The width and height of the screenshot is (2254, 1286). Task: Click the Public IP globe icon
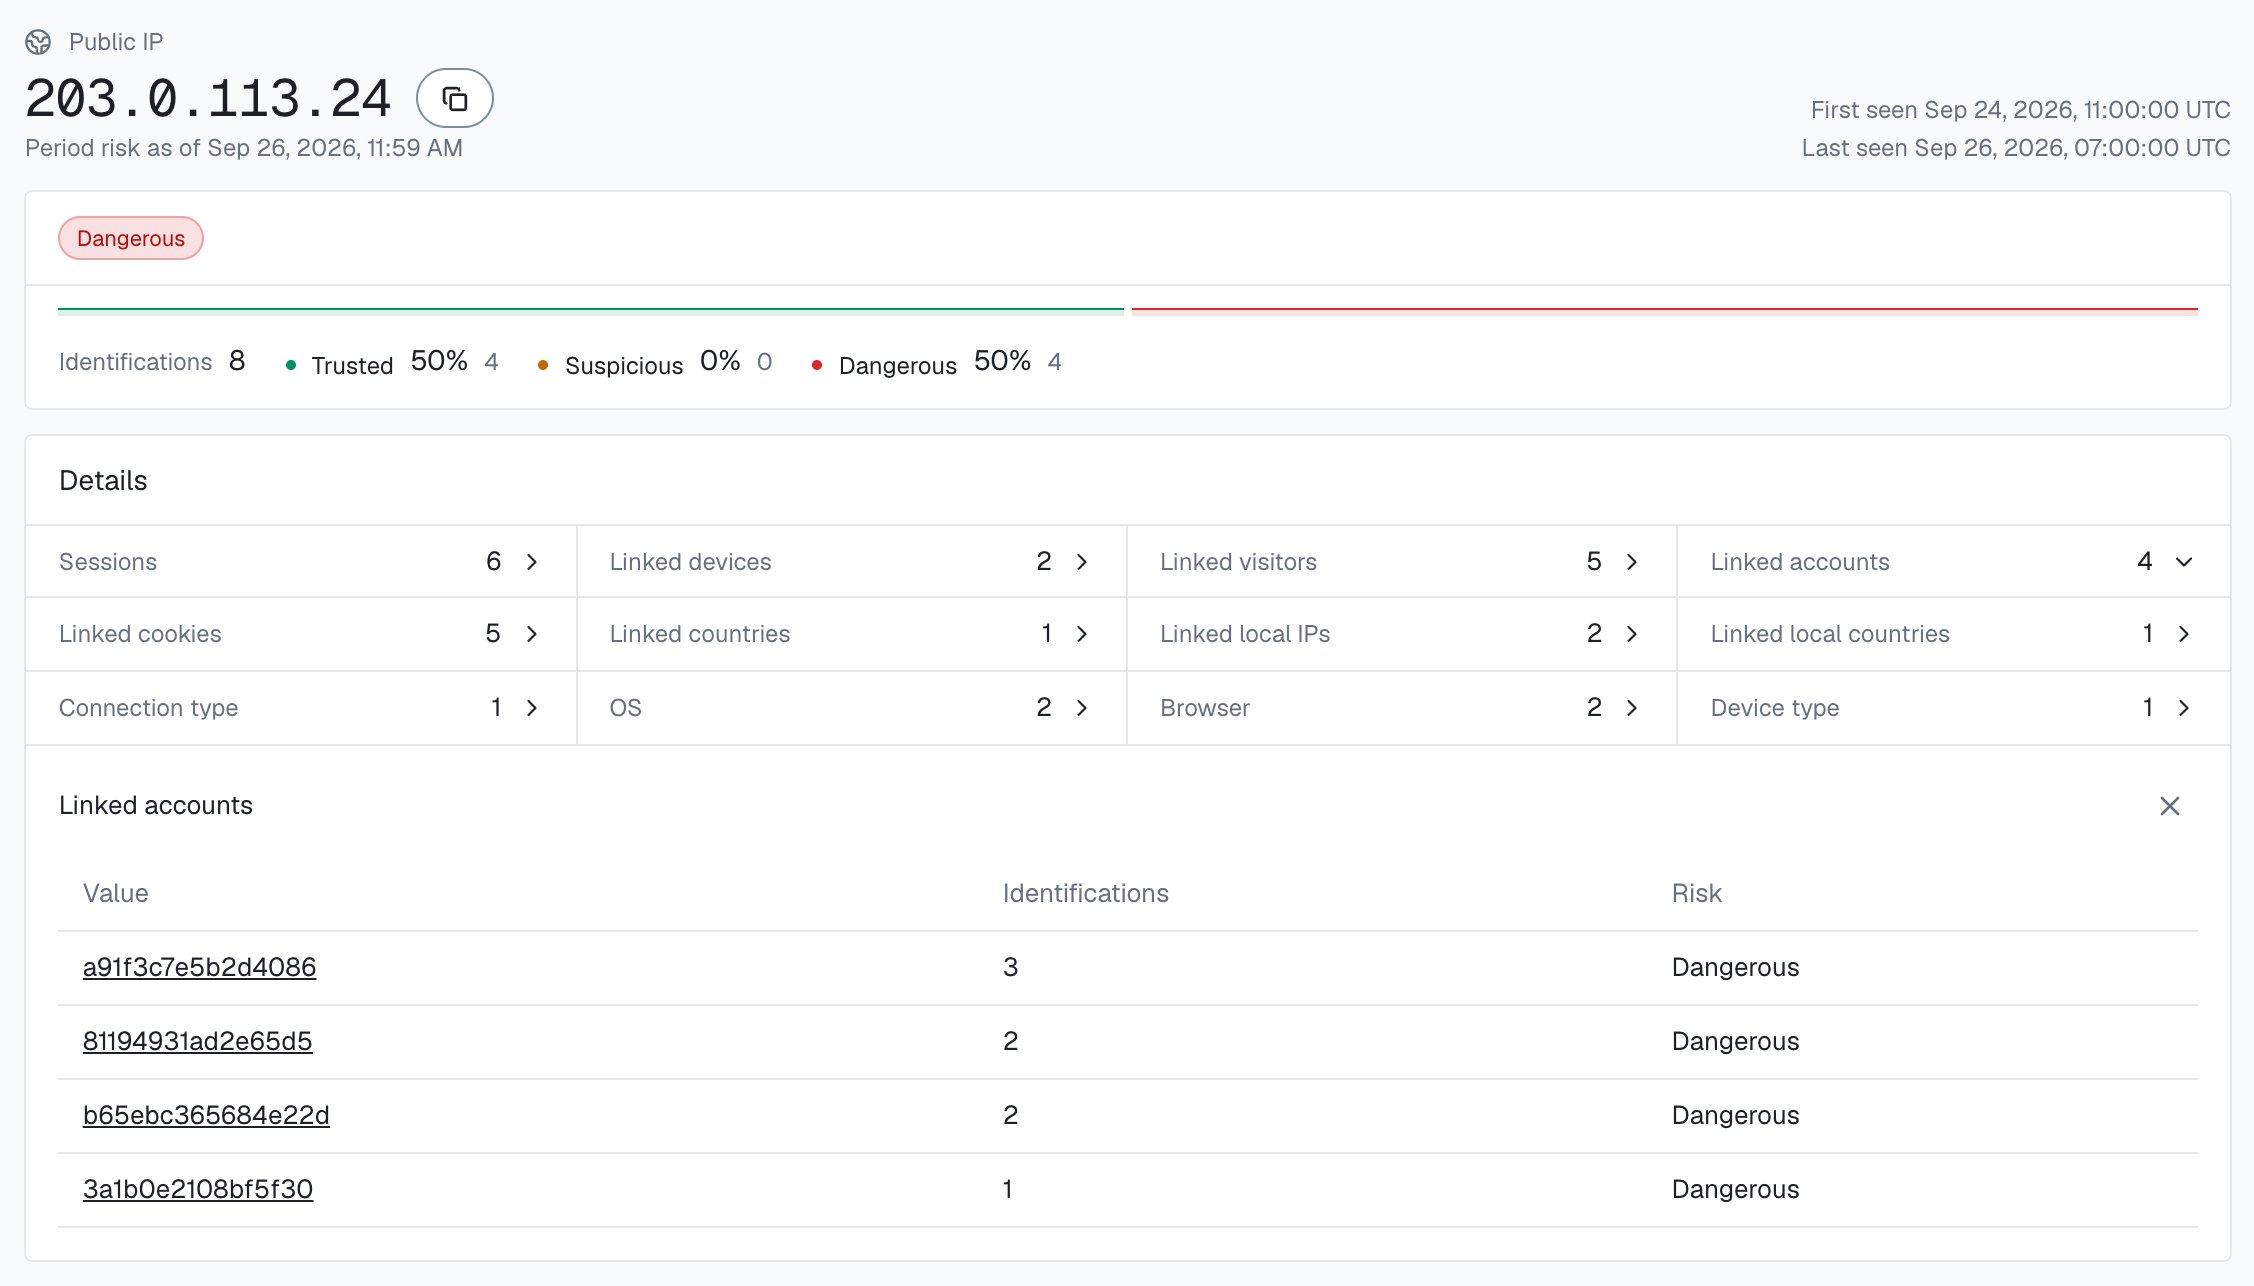click(x=38, y=42)
